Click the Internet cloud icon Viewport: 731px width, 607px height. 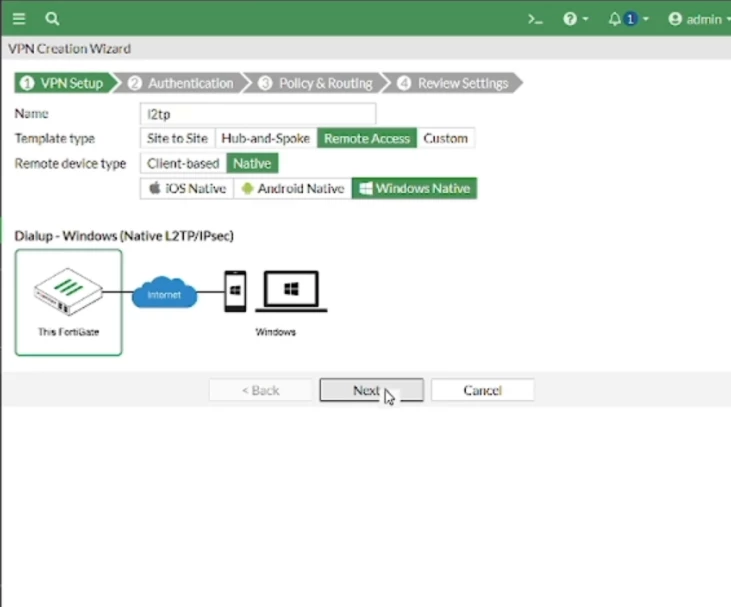click(164, 292)
